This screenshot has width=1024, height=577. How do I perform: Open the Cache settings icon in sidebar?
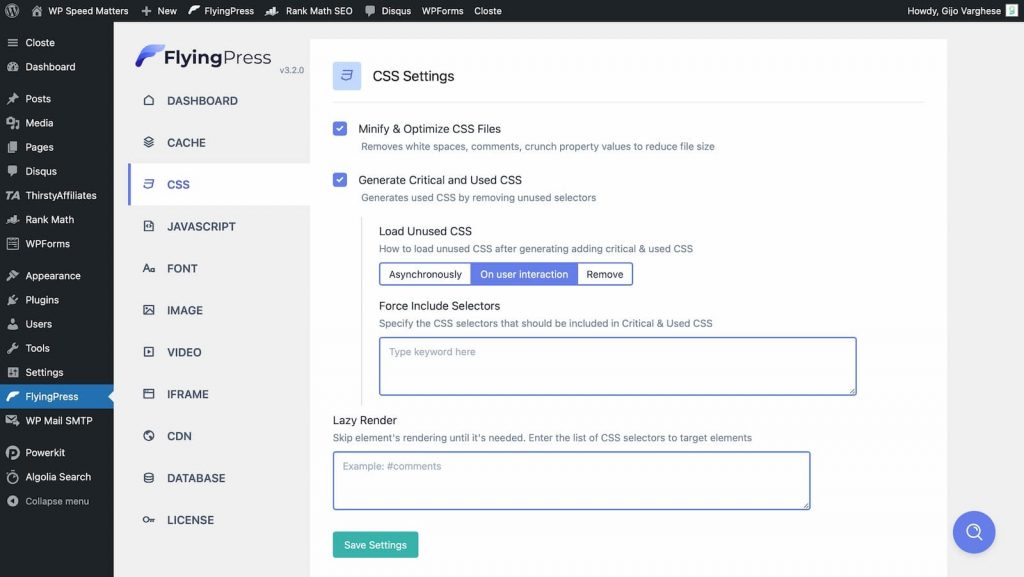[x=148, y=142]
